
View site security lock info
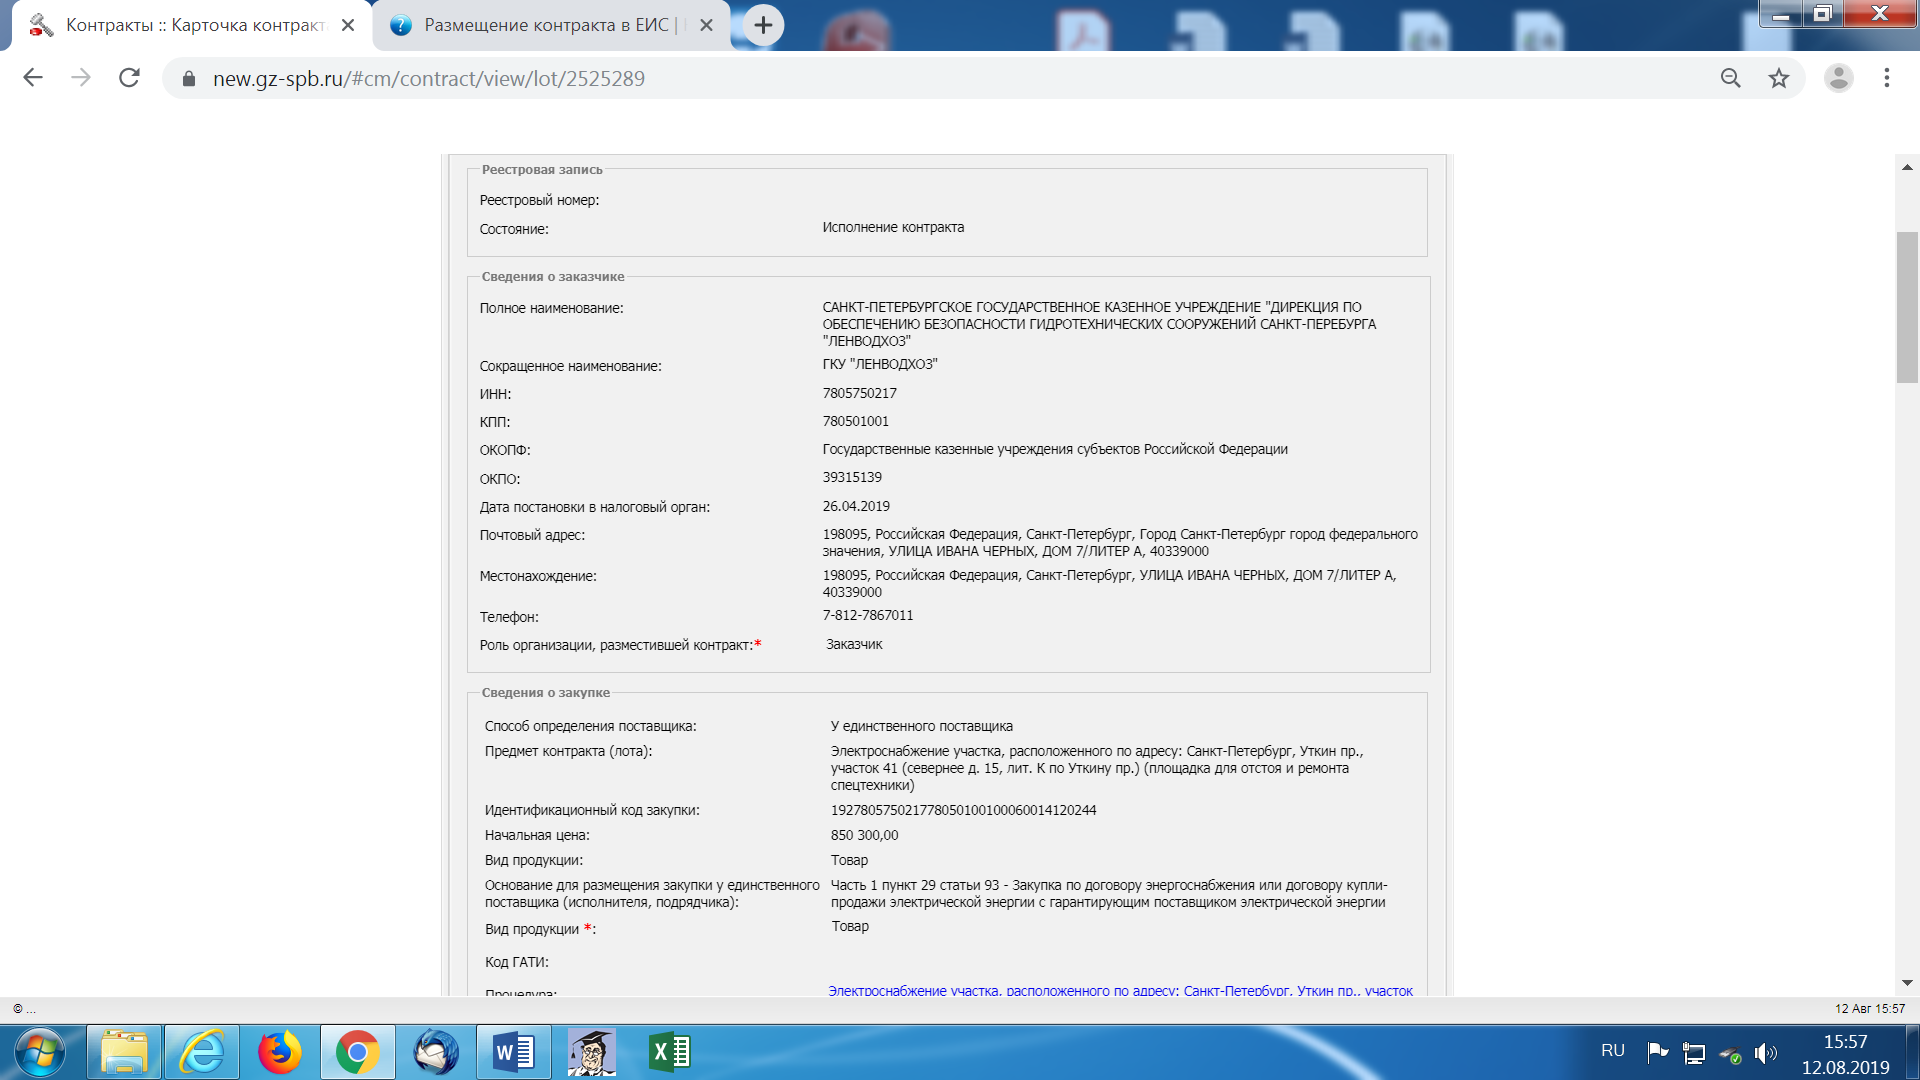pos(189,78)
